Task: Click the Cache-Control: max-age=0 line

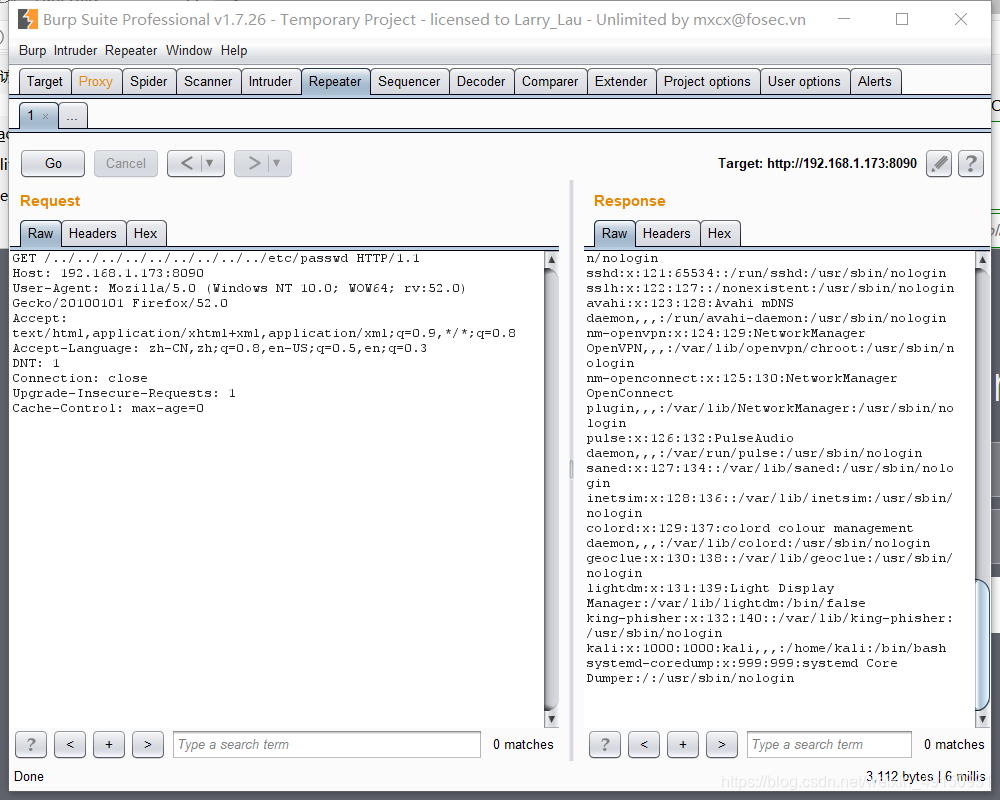Action: click(108, 408)
